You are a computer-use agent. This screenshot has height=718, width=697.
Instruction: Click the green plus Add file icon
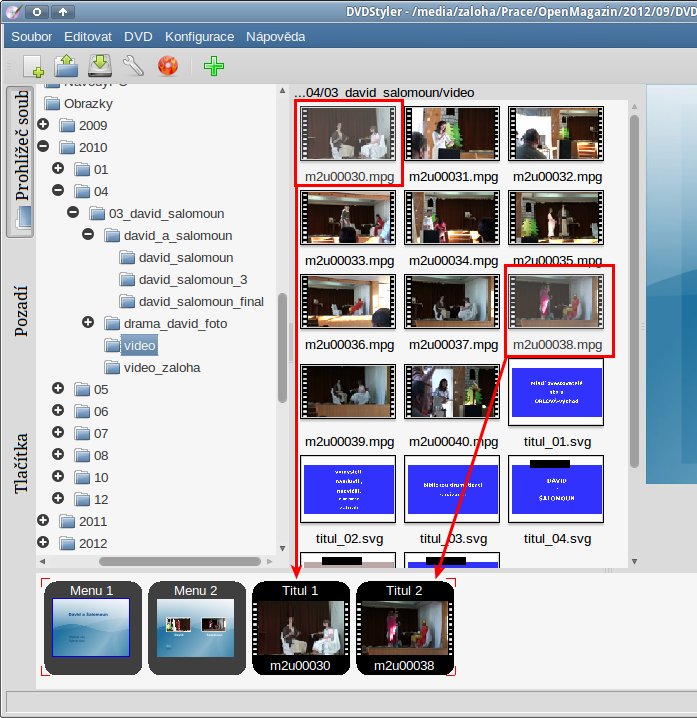click(x=214, y=67)
